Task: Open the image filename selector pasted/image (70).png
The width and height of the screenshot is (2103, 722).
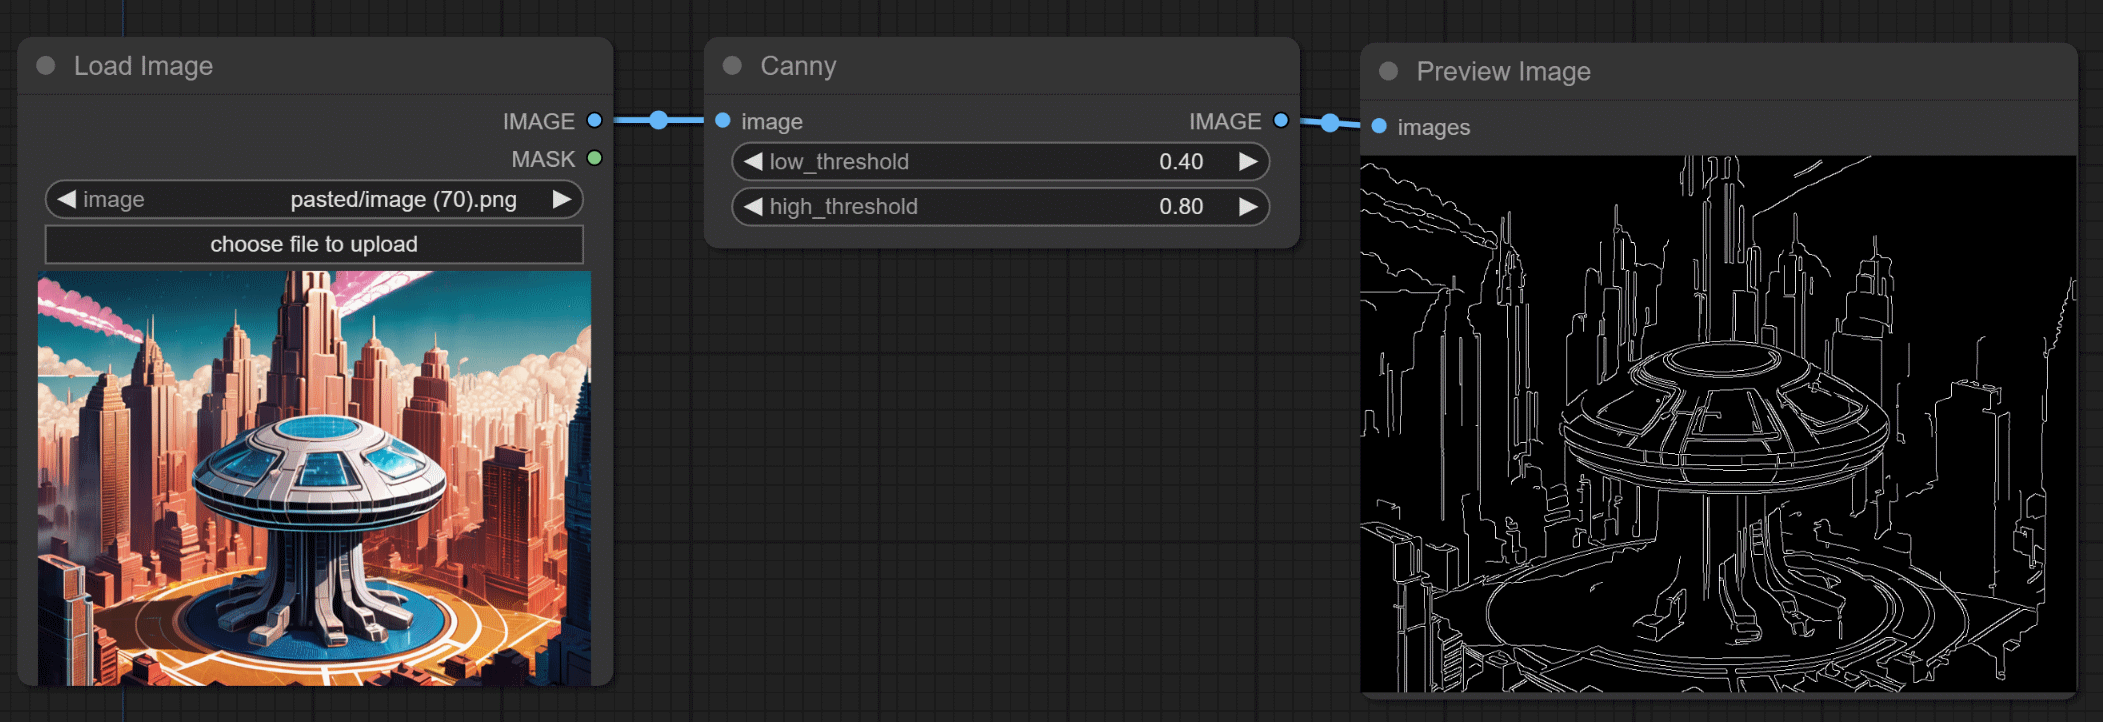Action: click(403, 199)
